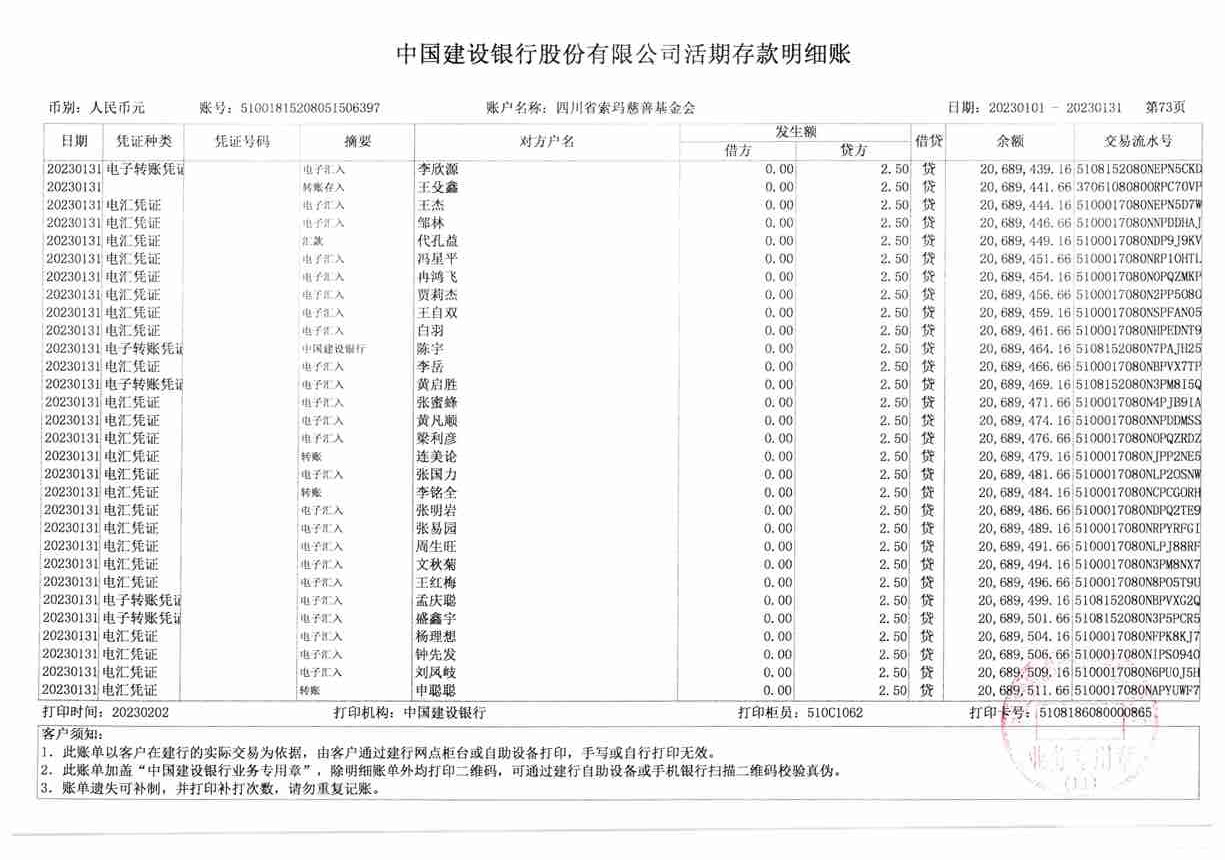
Task: Select counterparty name 张明岩
Action: click(x=437, y=511)
